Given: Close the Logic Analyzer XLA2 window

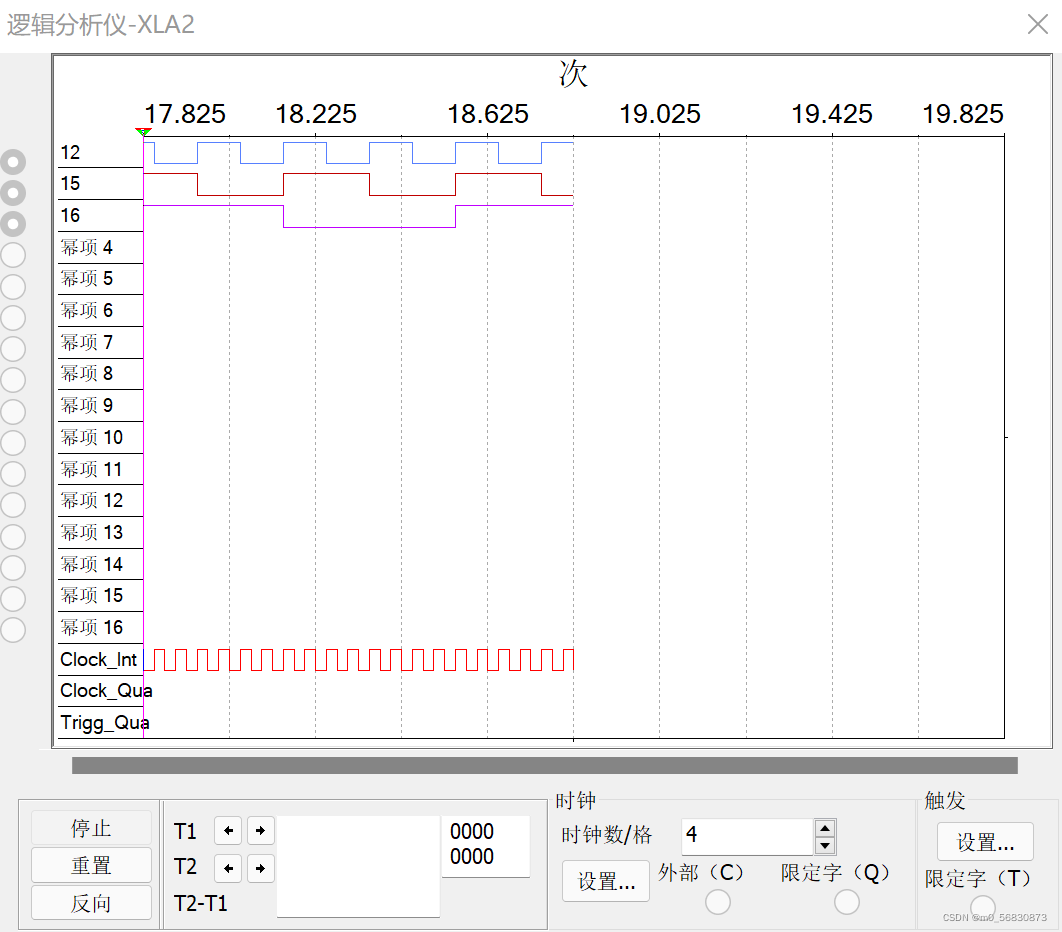Looking at the screenshot, I should click(x=1038, y=24).
